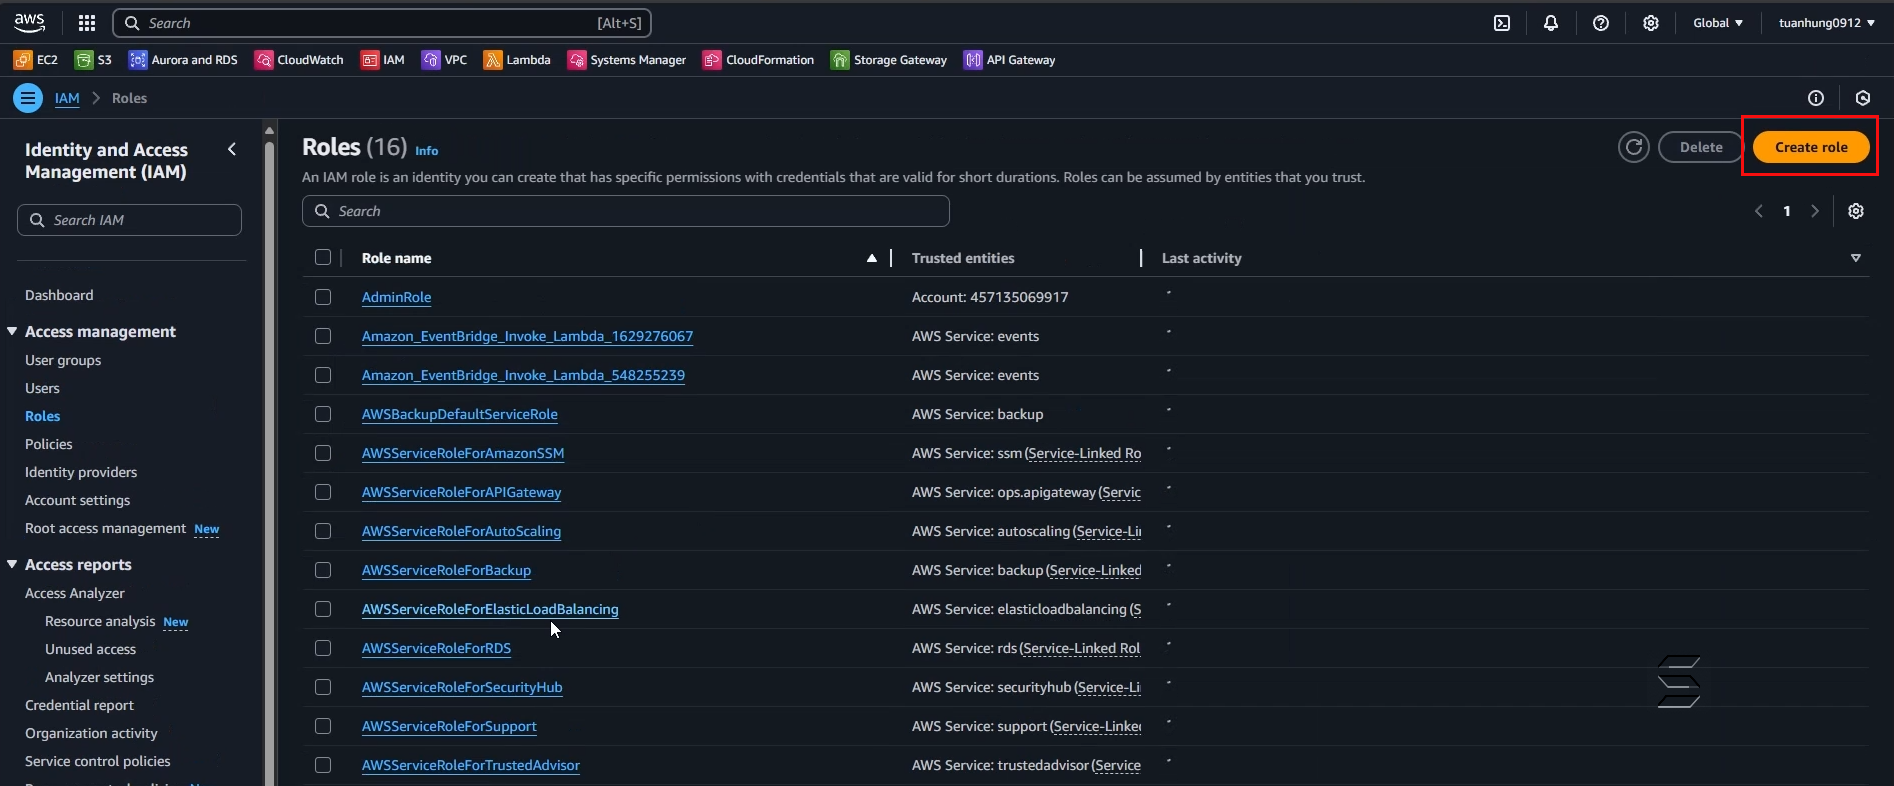The width and height of the screenshot is (1894, 786).
Task: Sort by Role name column arrow
Action: click(x=872, y=258)
